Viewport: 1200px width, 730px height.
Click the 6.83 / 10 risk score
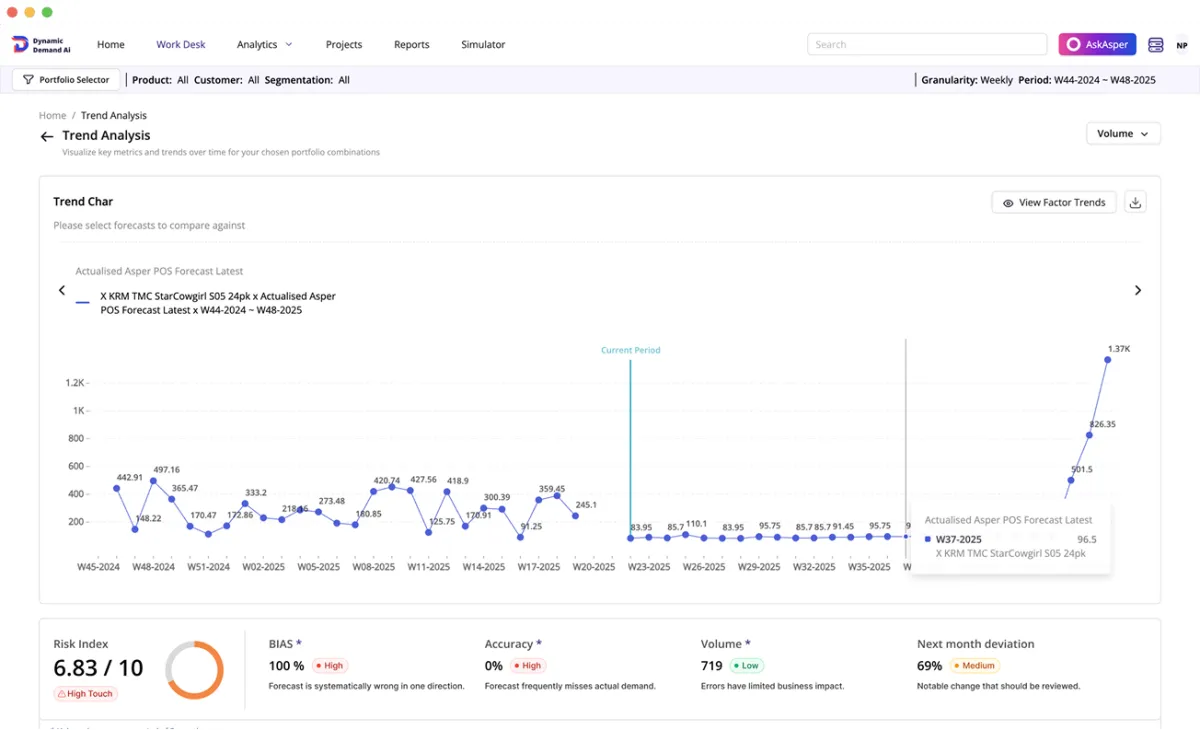[x=98, y=667]
